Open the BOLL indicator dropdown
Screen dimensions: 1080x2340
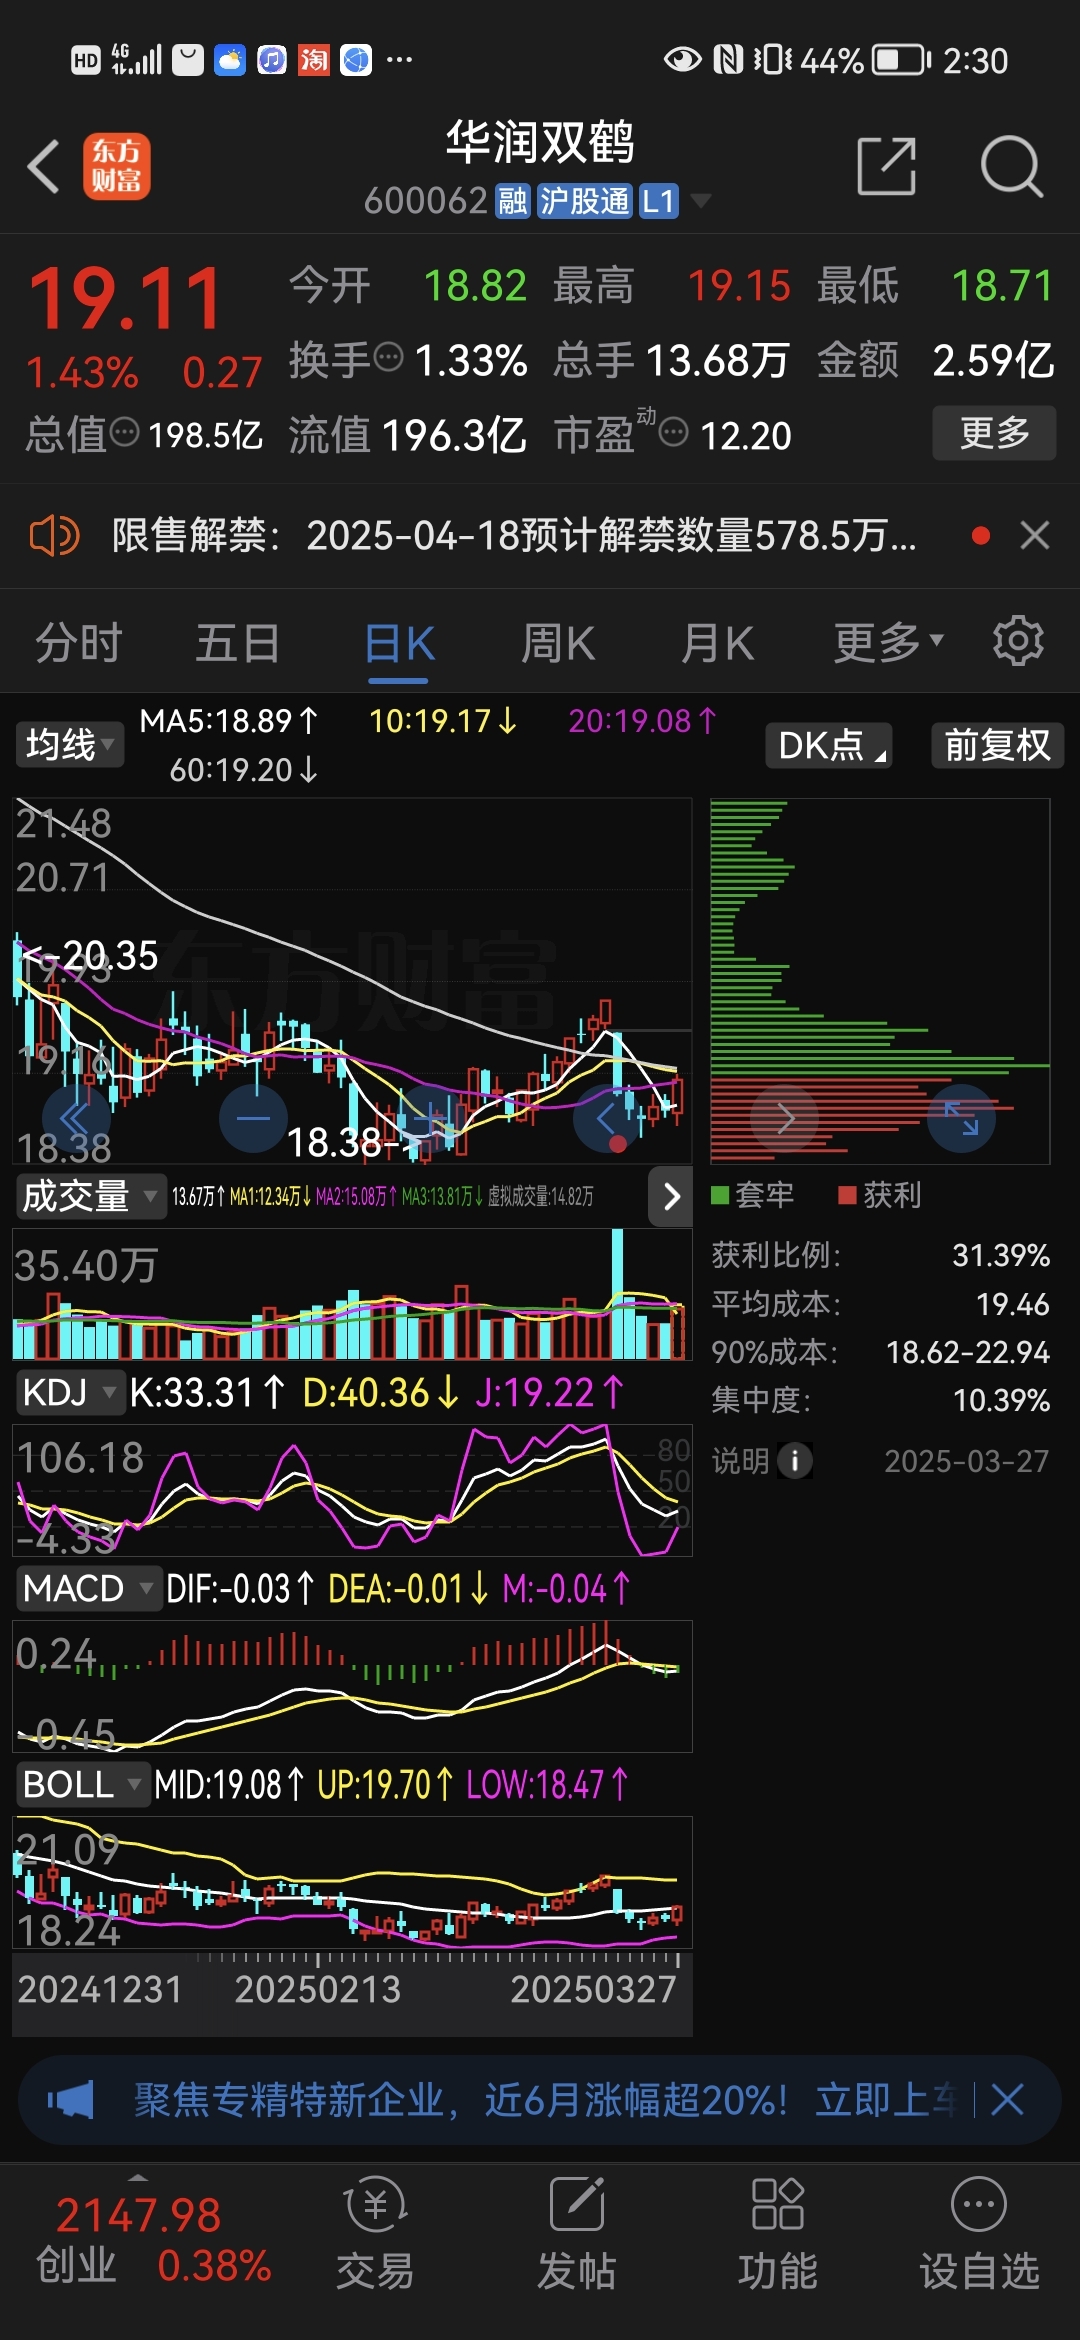[82, 1784]
